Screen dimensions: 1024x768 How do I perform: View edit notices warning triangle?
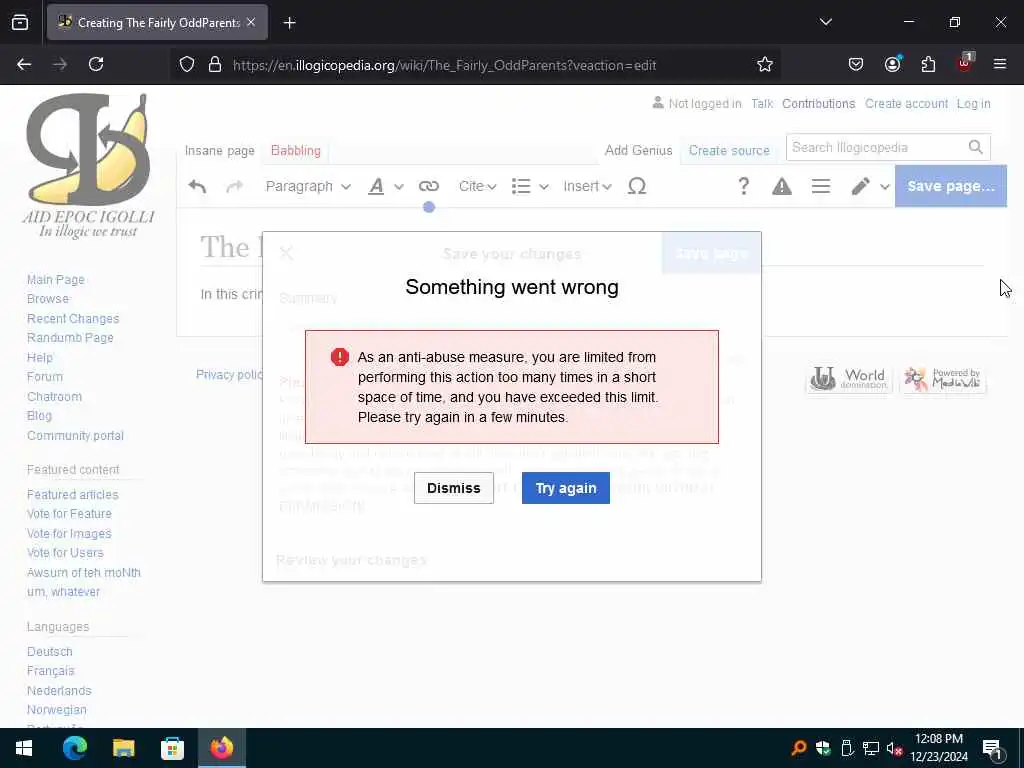782,187
